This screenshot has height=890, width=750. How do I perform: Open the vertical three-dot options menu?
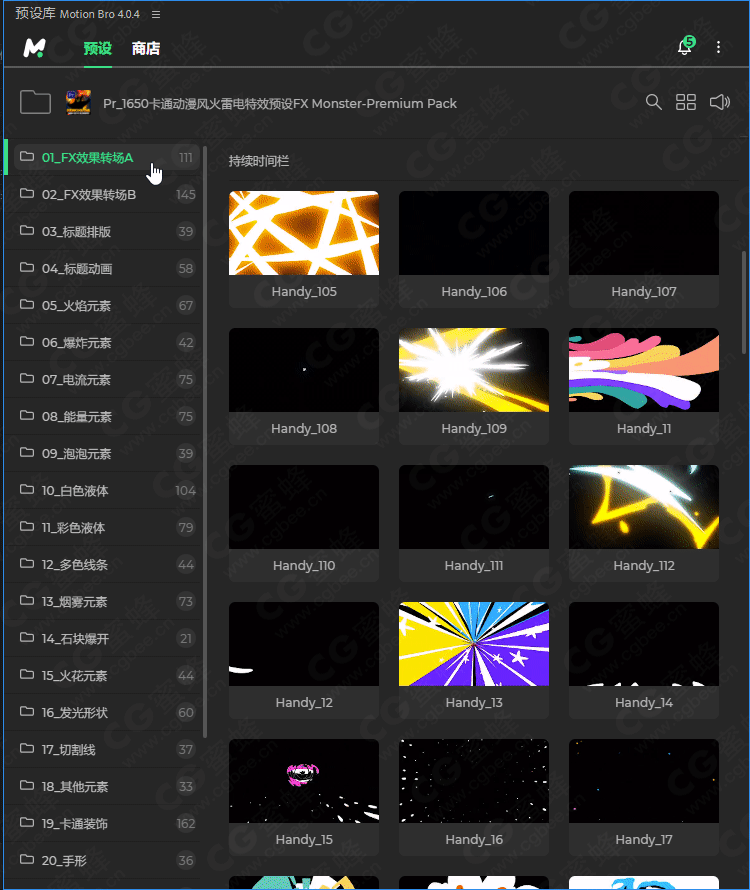tap(718, 47)
